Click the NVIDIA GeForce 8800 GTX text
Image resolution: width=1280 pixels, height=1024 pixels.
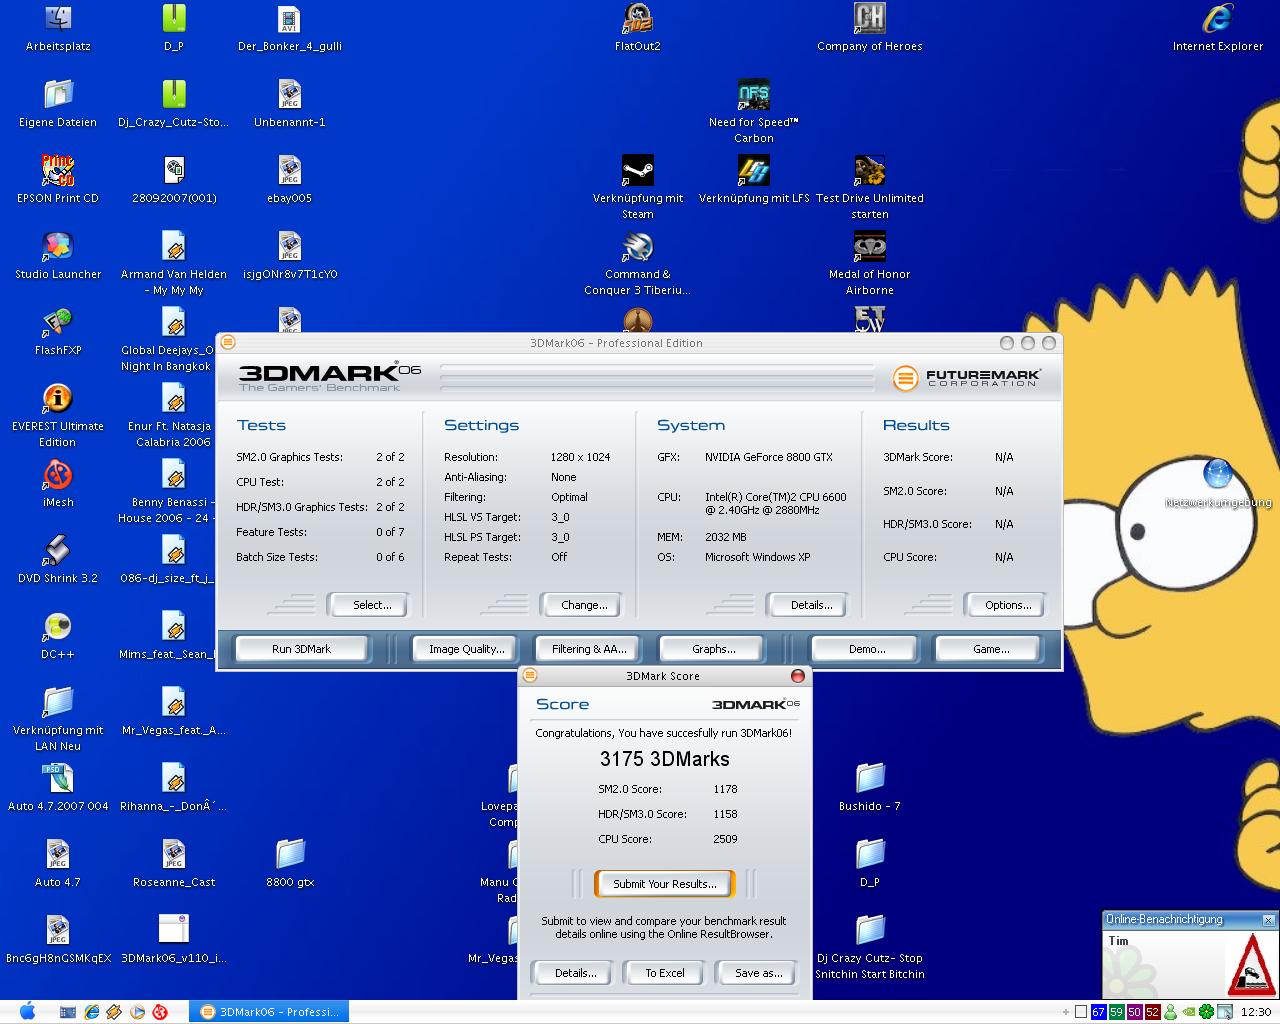point(769,457)
